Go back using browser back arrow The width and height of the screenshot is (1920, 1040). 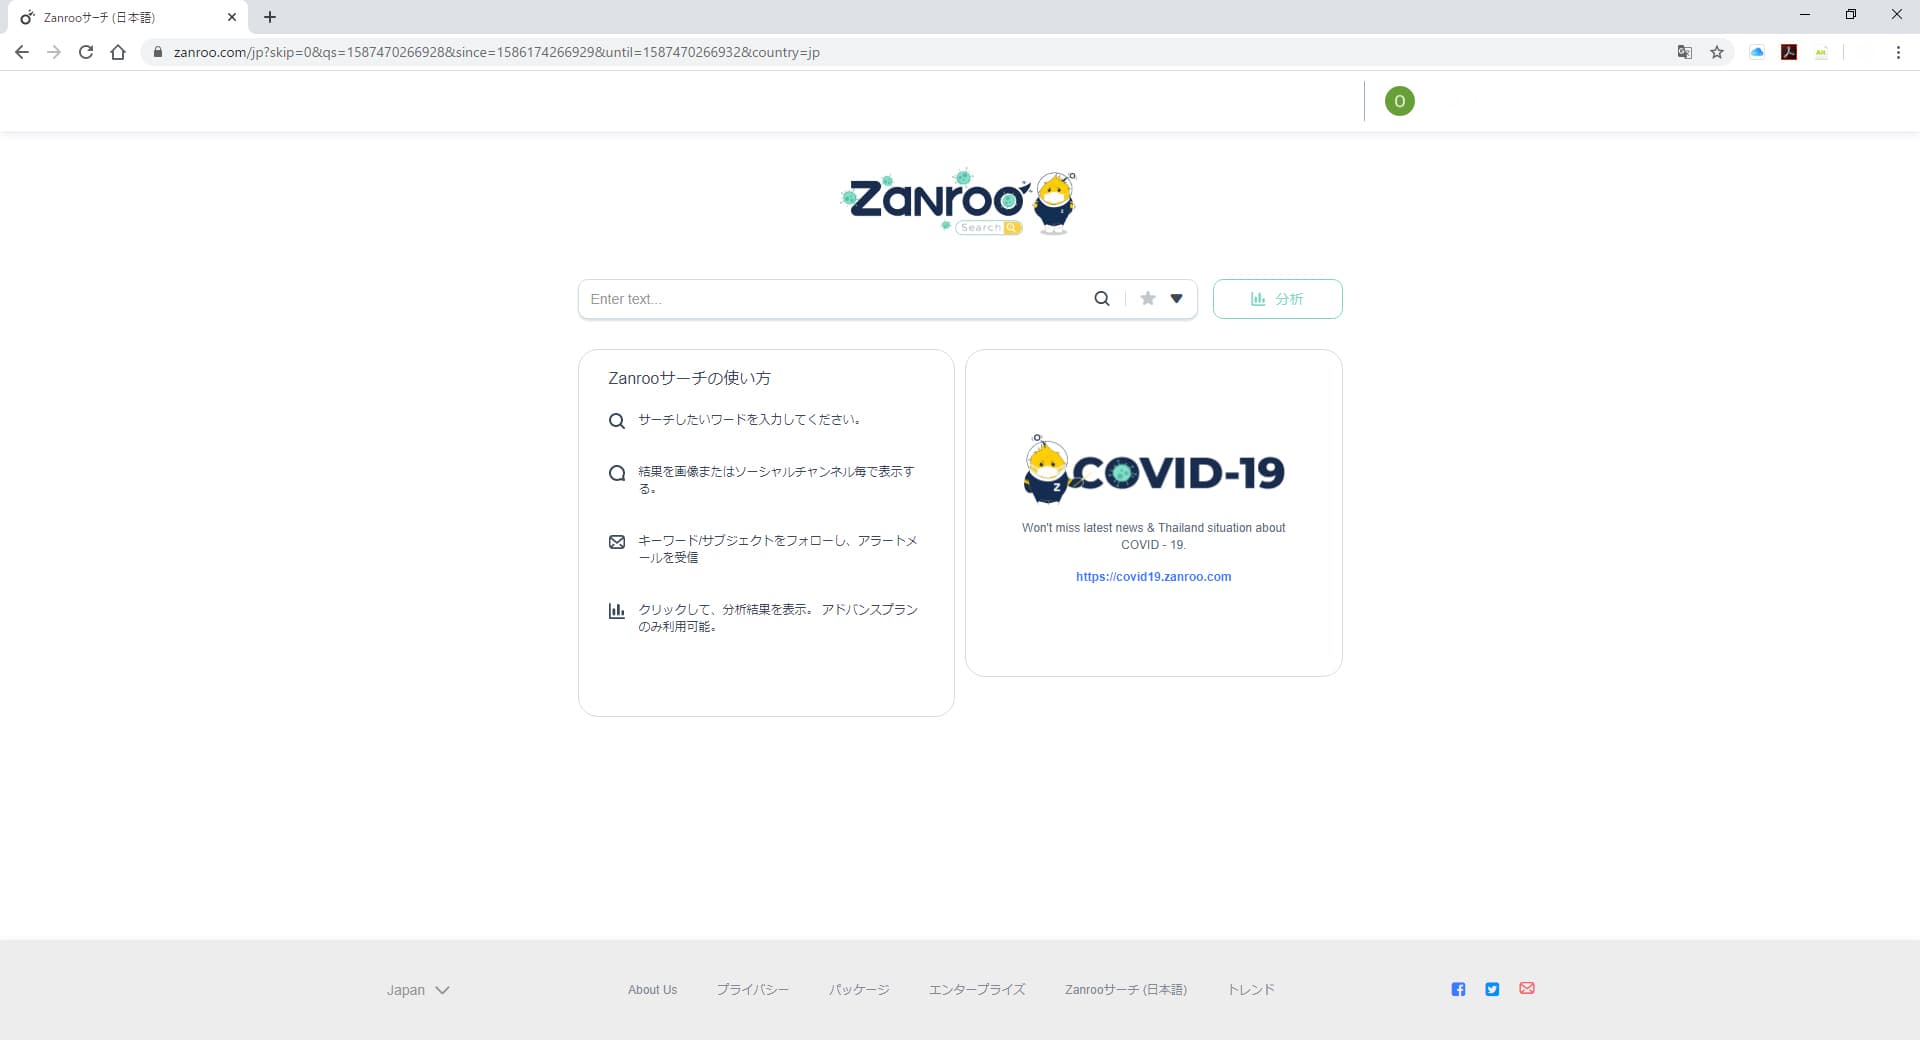tap(22, 52)
